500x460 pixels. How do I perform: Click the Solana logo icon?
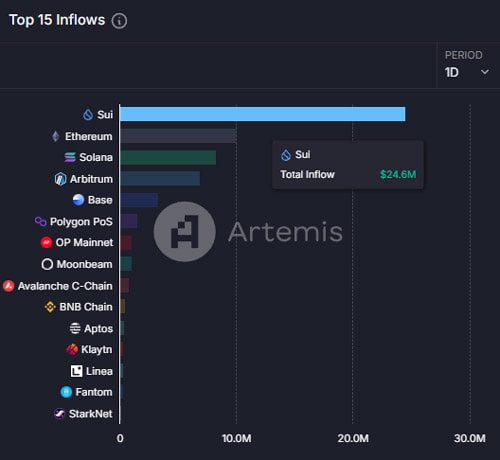[x=70, y=157]
